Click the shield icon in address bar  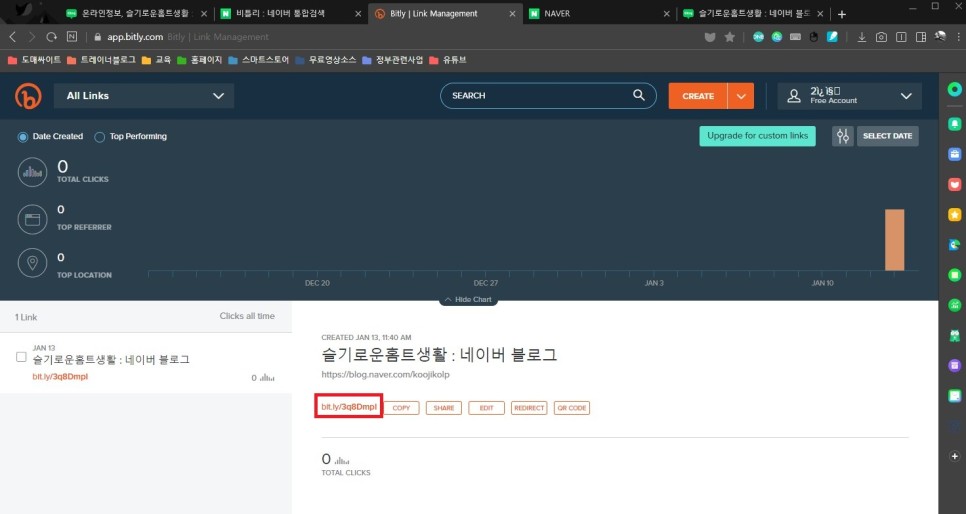click(x=710, y=37)
